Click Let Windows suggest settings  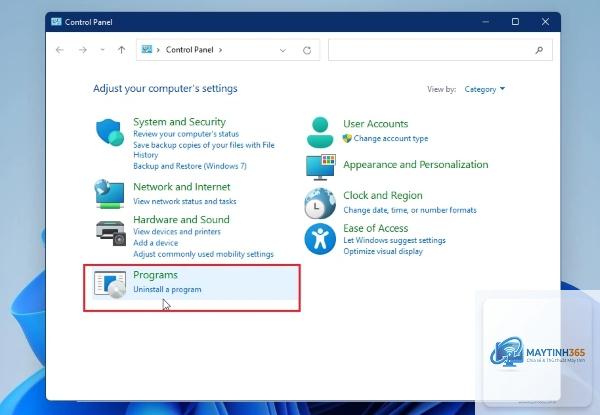tap(394, 240)
